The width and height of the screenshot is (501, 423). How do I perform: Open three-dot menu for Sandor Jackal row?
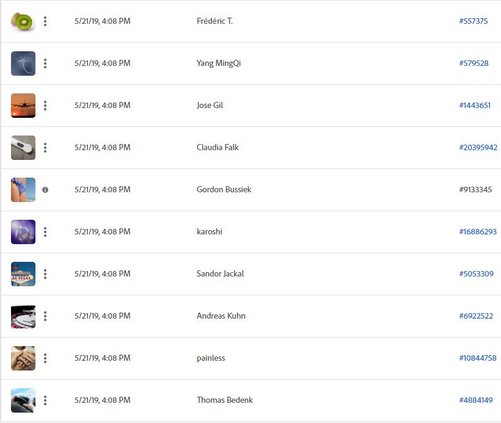pos(45,274)
